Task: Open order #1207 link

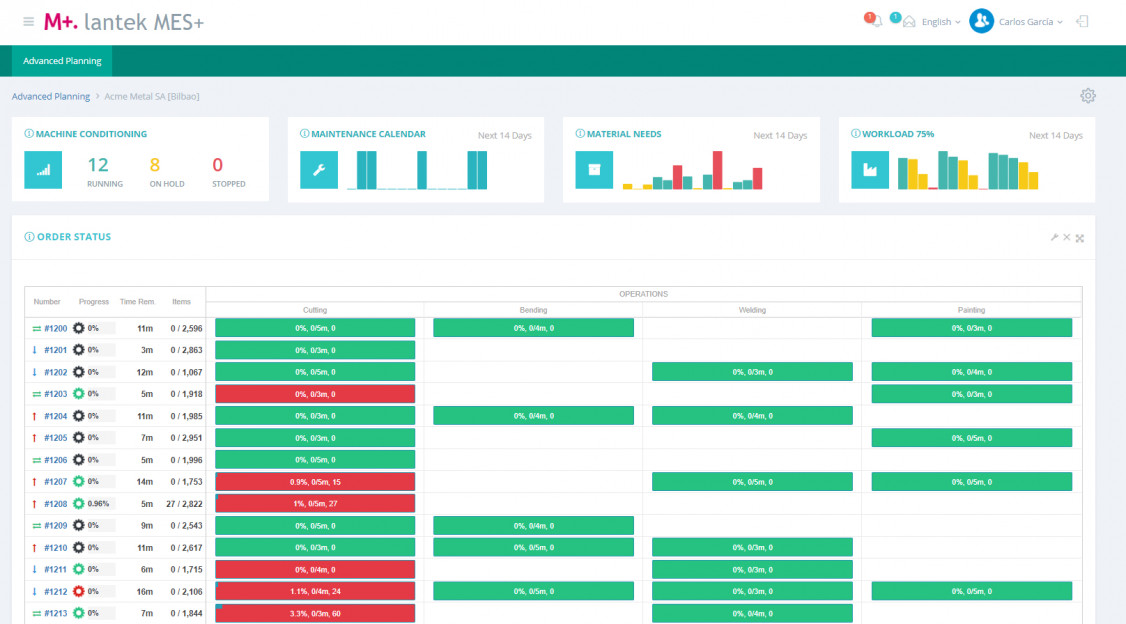Action: [55, 482]
